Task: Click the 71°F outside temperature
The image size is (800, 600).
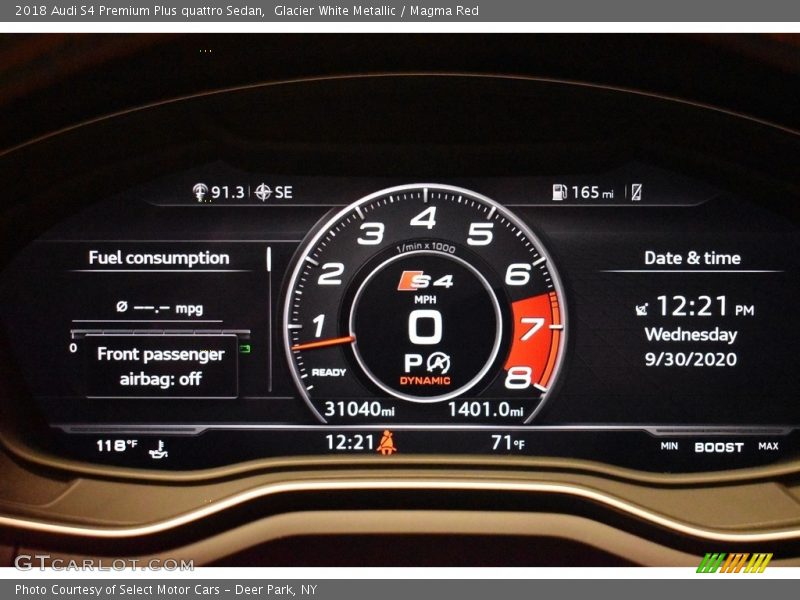Action: pyautogui.click(x=508, y=442)
